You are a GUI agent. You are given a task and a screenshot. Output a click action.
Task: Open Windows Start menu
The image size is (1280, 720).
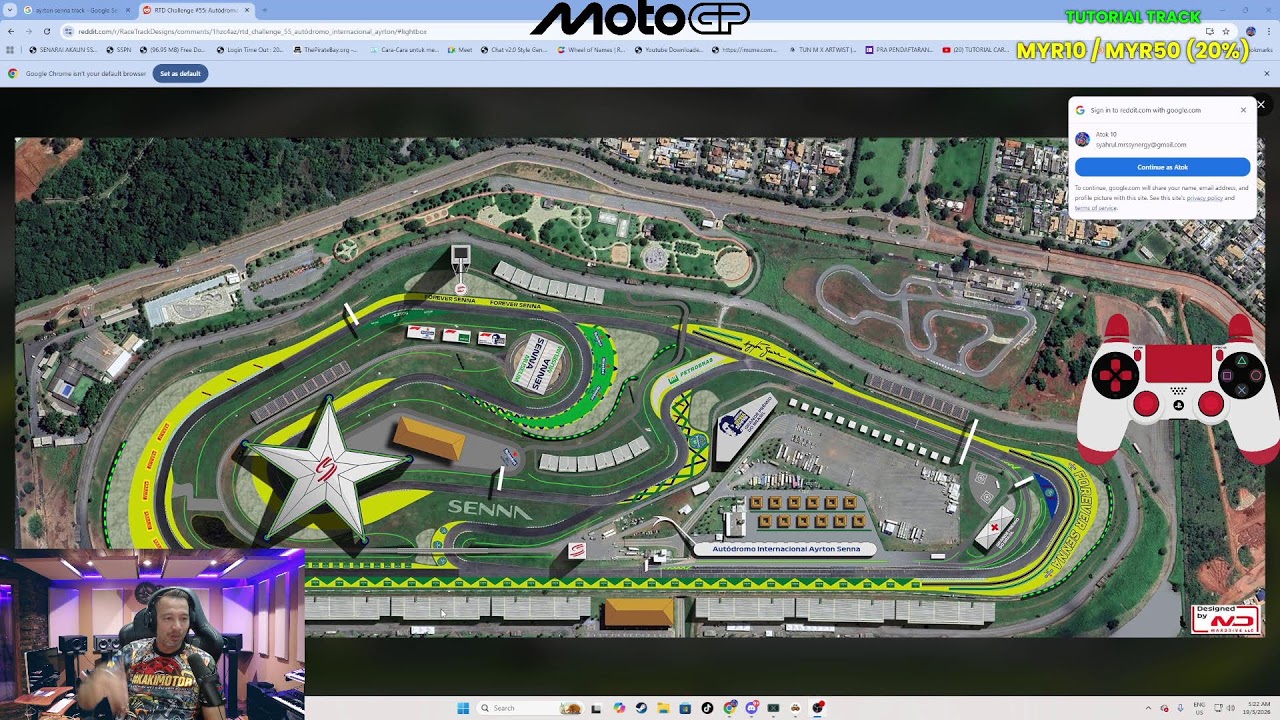click(463, 708)
